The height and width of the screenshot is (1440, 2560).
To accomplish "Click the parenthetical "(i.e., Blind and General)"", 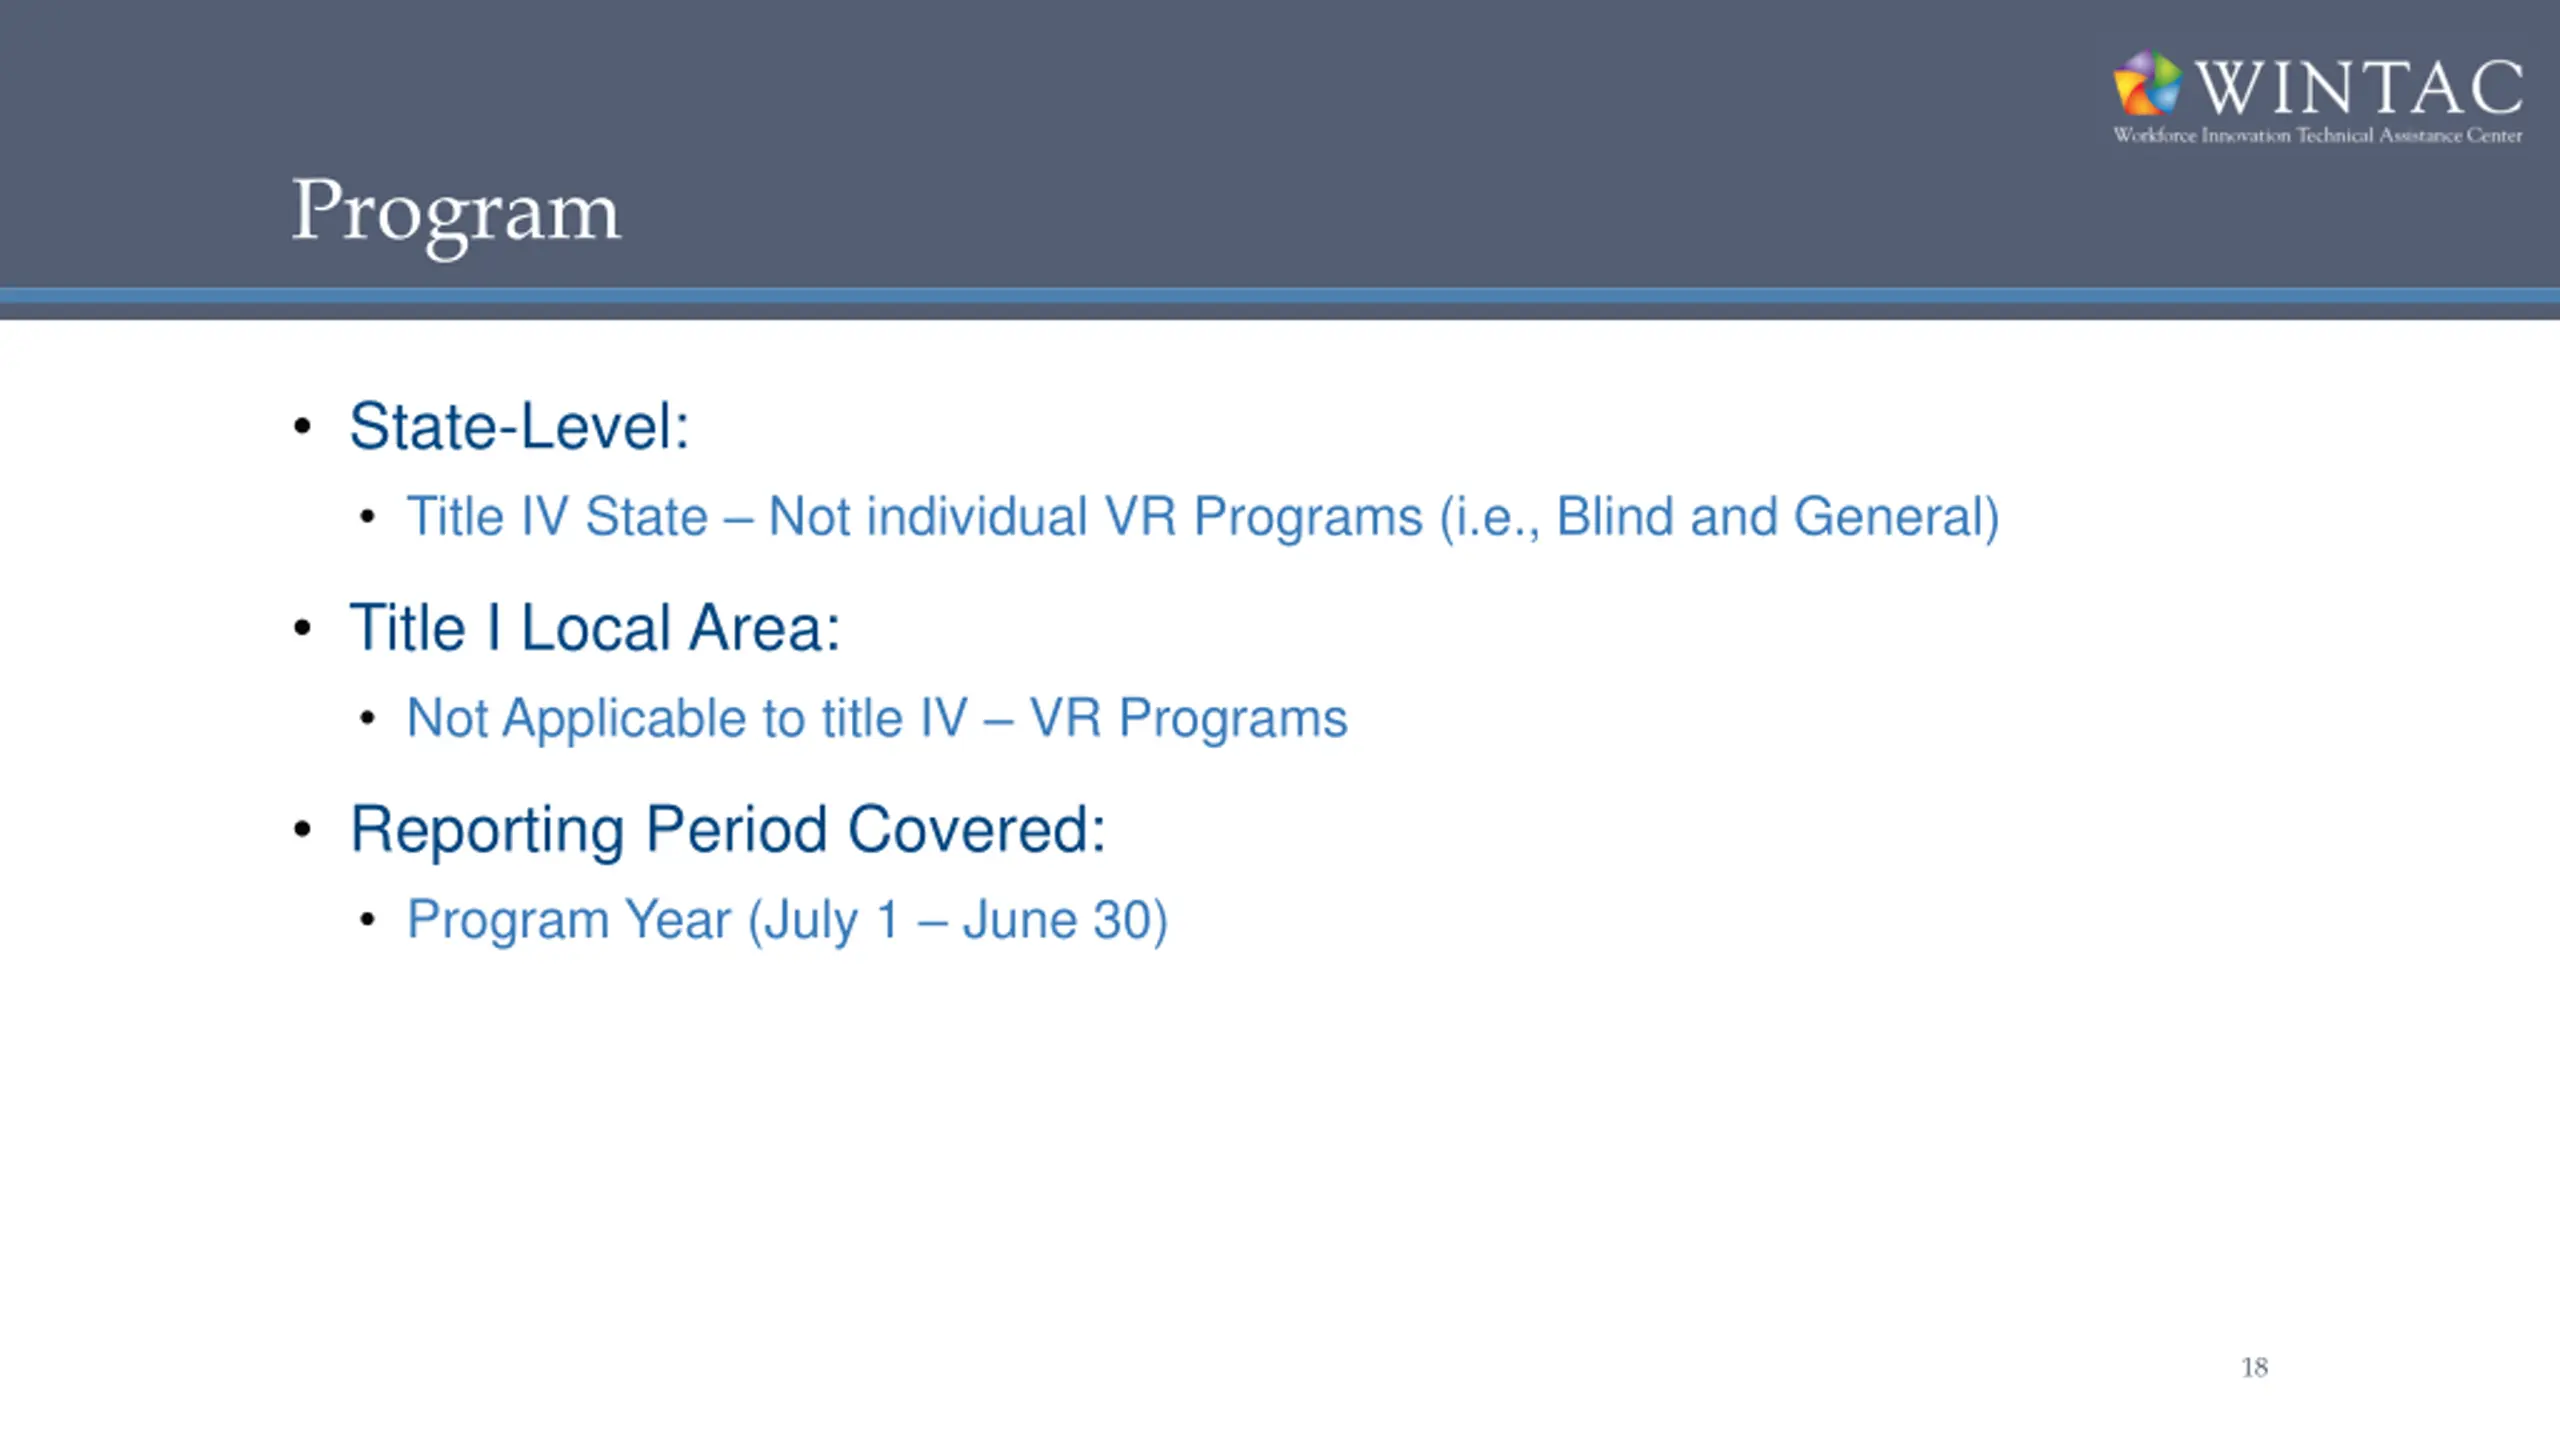I will 1719,517.
